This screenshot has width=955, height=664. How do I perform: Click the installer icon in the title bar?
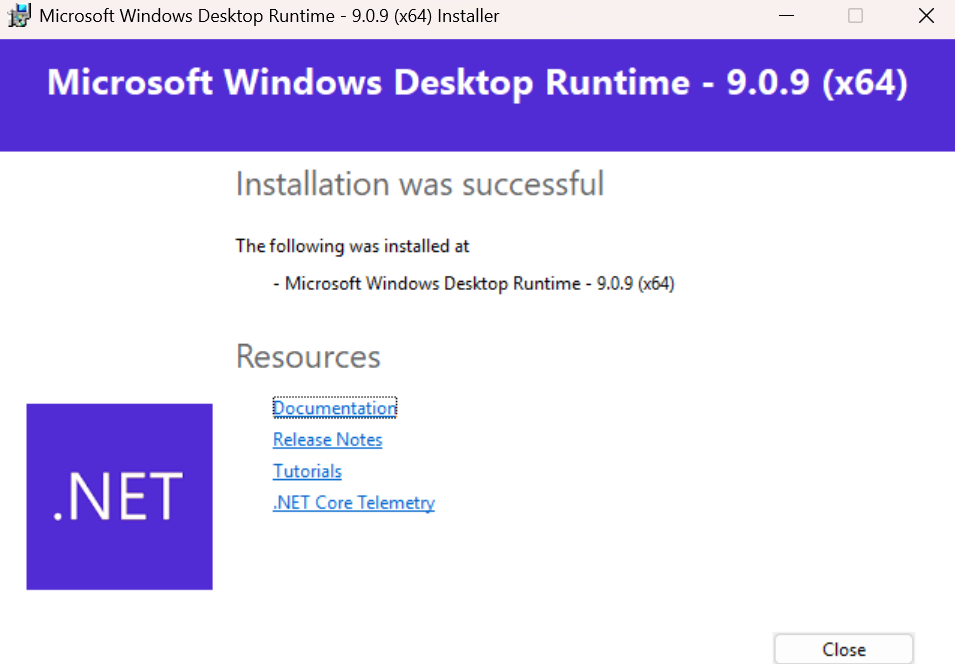click(x=19, y=15)
